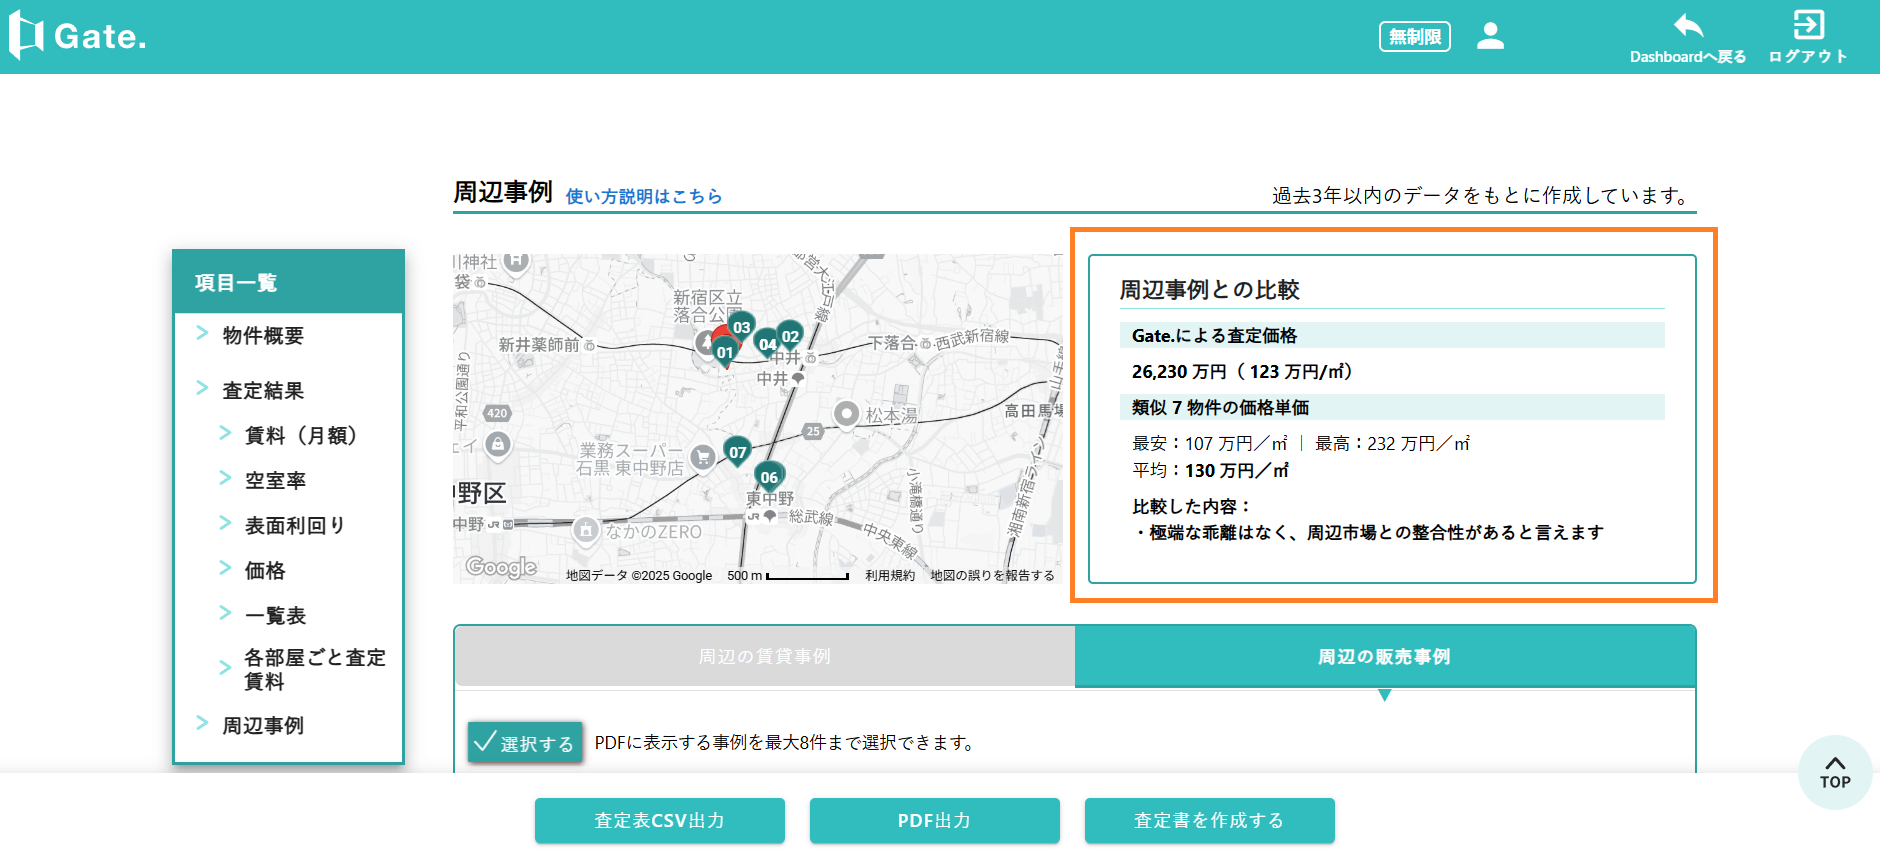
Task: Click the PDF出力 button
Action: coord(934,821)
